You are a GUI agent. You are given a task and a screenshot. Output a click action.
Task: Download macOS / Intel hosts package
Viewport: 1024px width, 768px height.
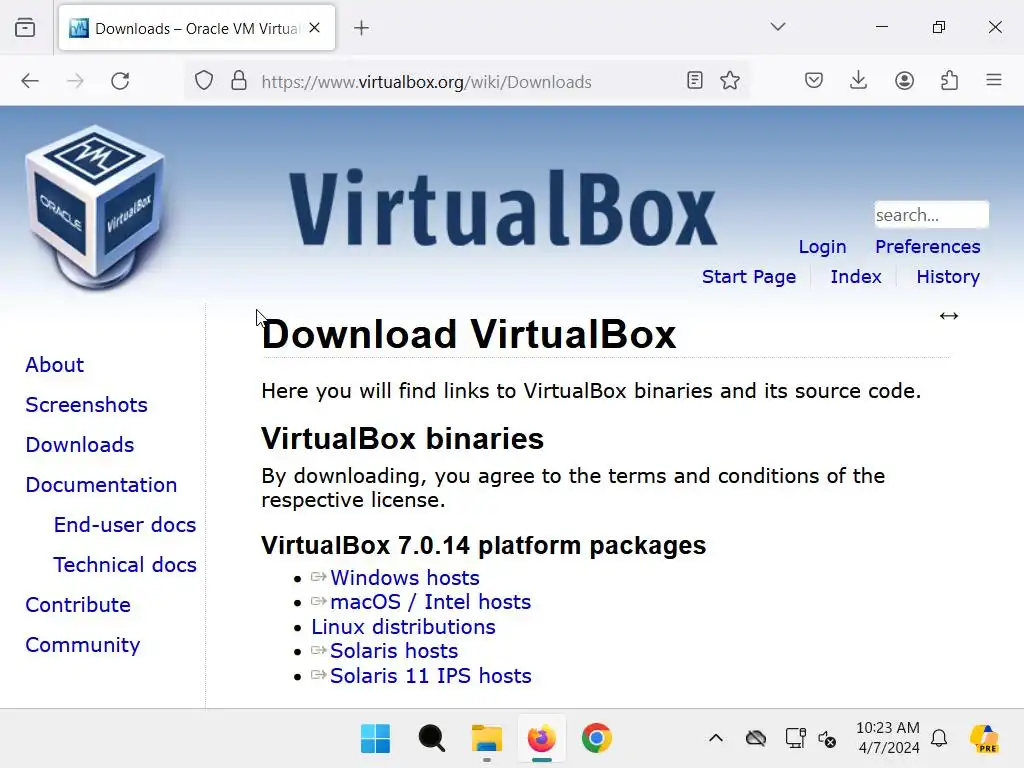click(x=430, y=602)
